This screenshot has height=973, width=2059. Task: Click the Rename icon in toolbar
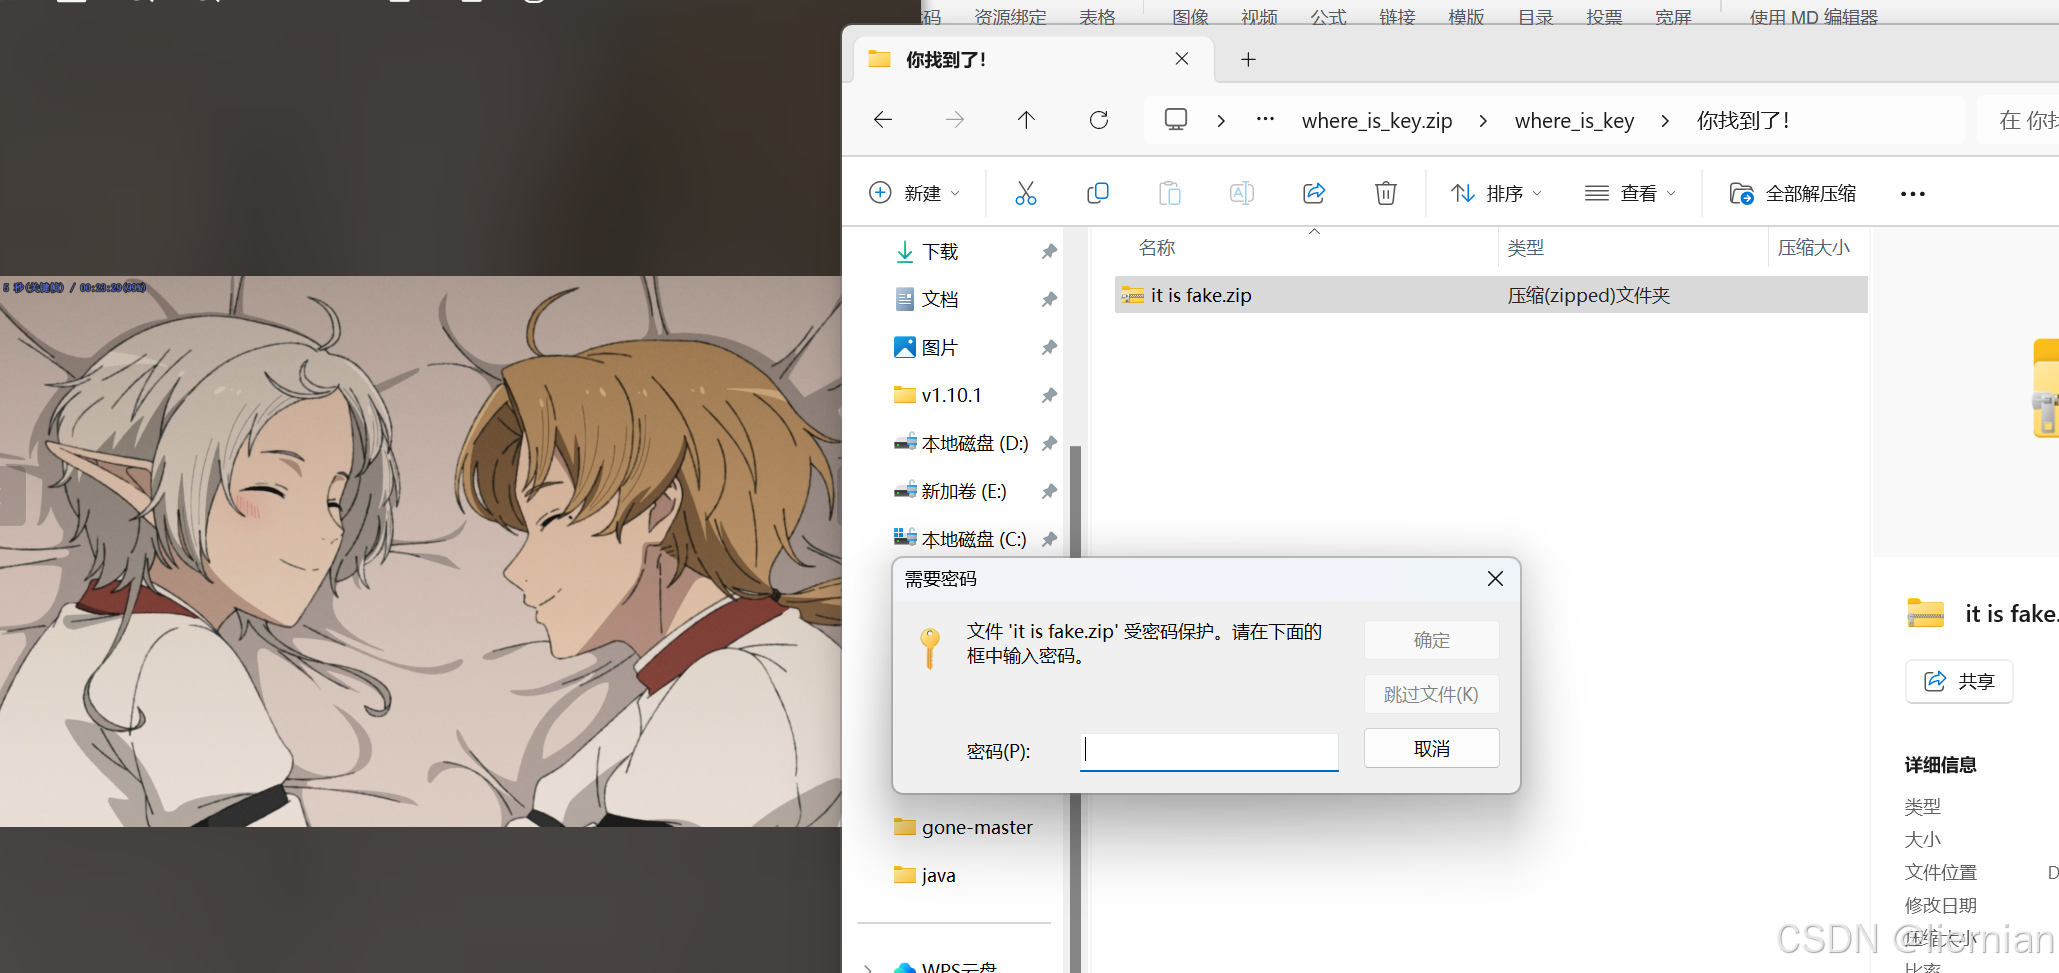point(1242,193)
